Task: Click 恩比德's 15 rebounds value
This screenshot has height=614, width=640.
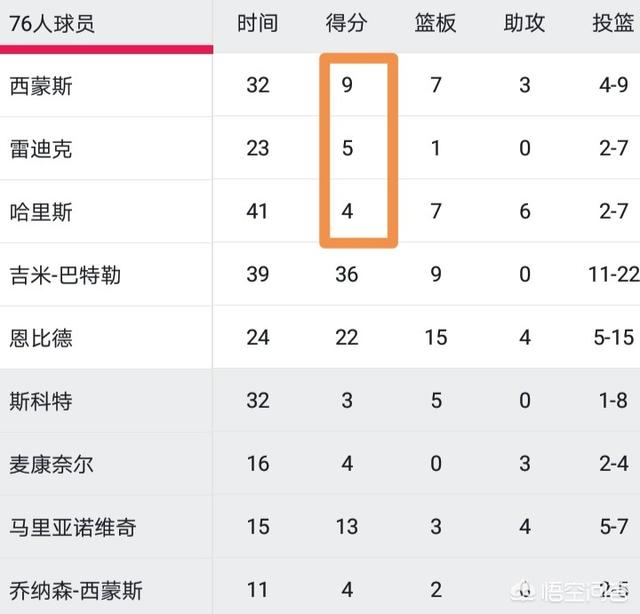Action: (436, 338)
